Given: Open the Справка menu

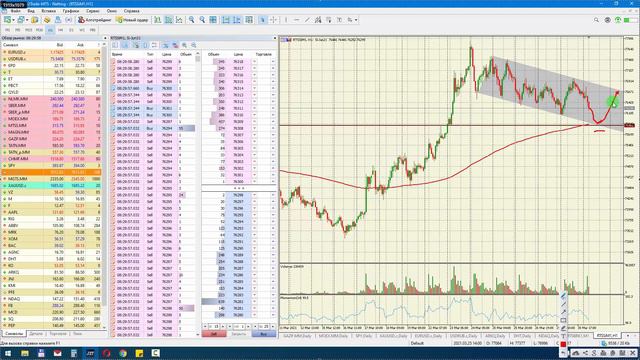Looking at the screenshot, I should 131,11.
